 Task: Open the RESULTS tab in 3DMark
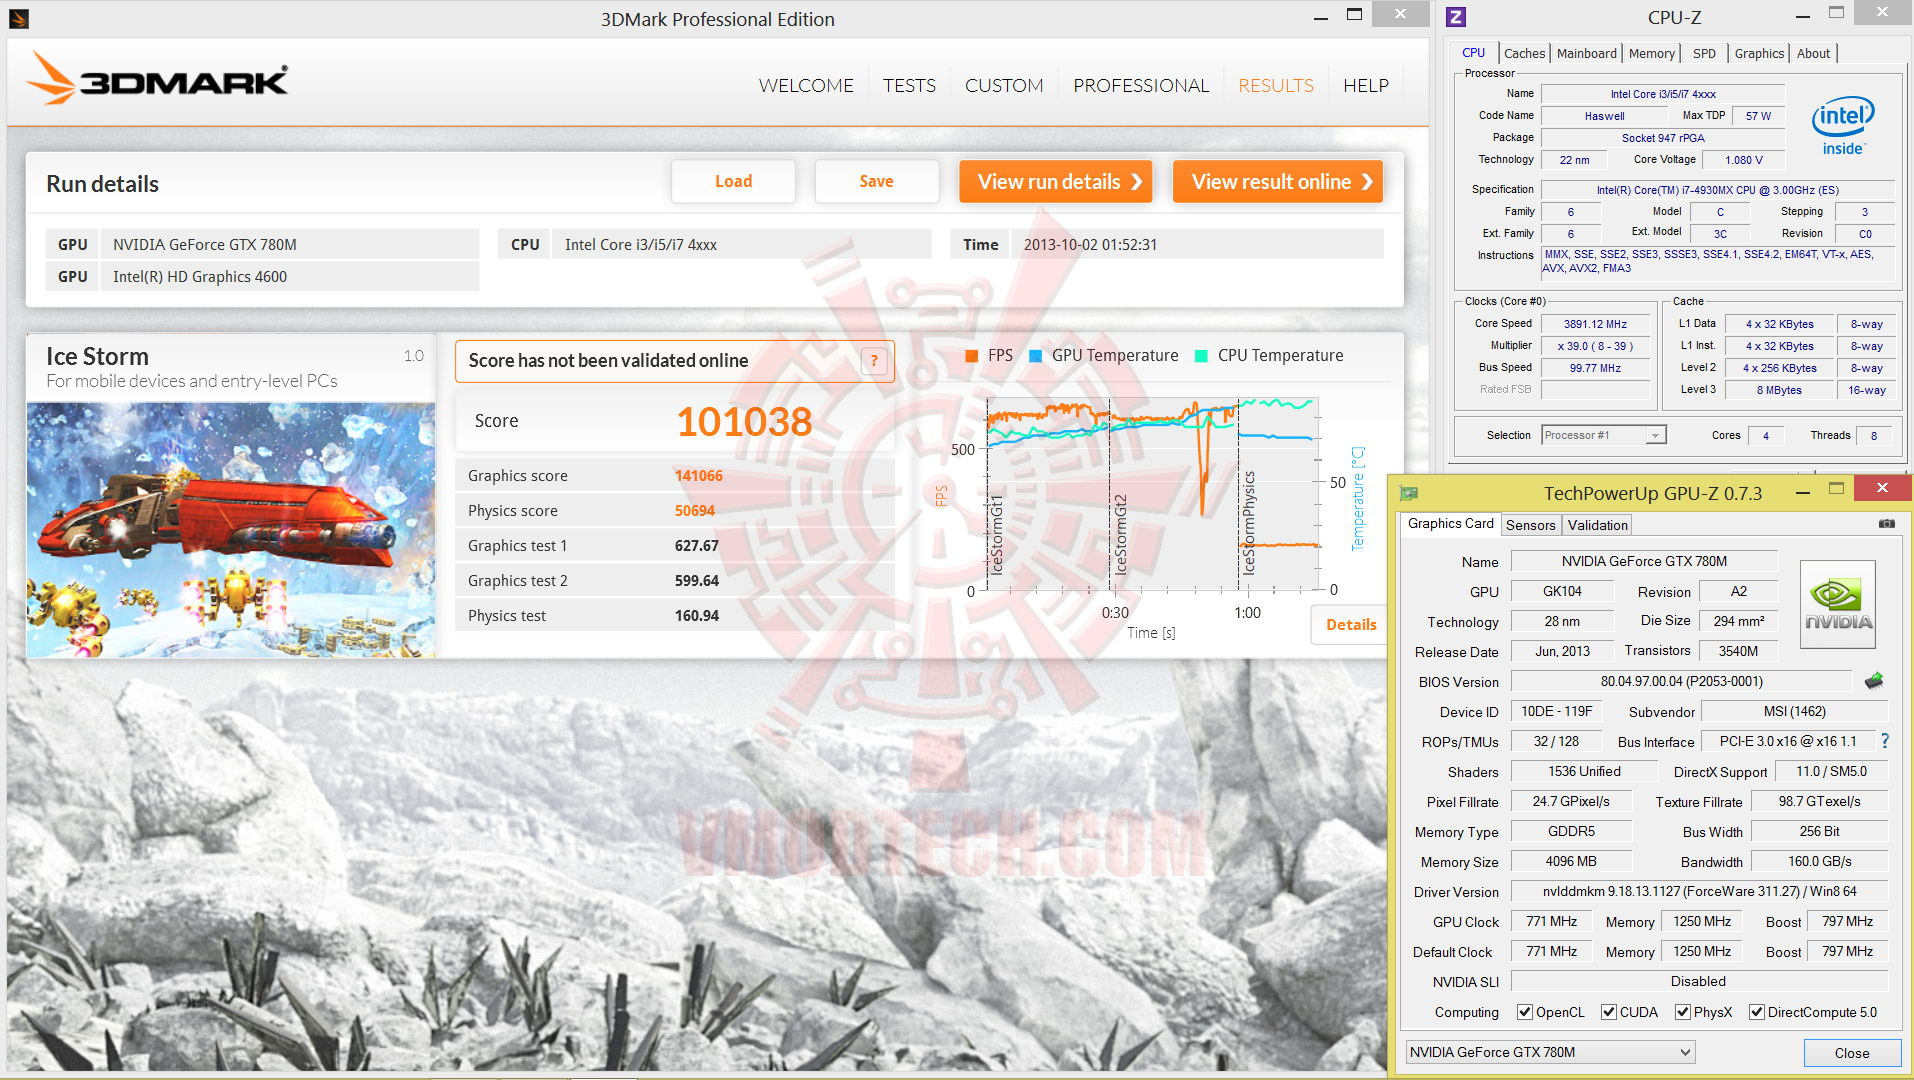click(x=1276, y=86)
